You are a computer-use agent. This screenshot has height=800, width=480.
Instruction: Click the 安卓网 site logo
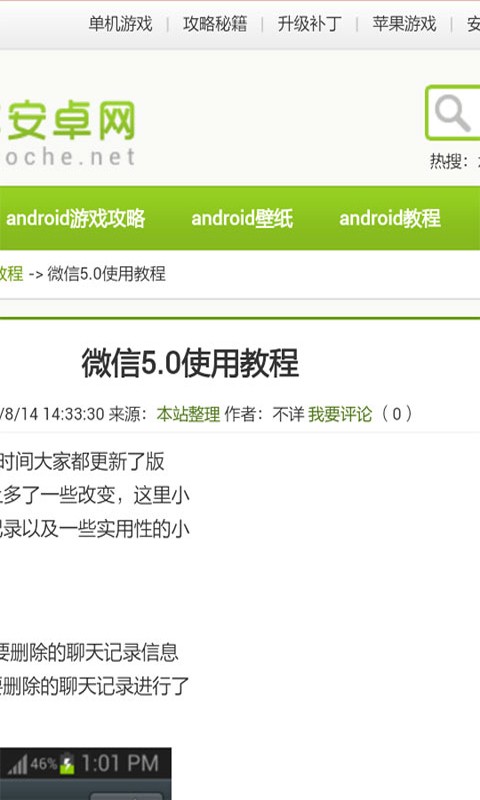click(69, 120)
